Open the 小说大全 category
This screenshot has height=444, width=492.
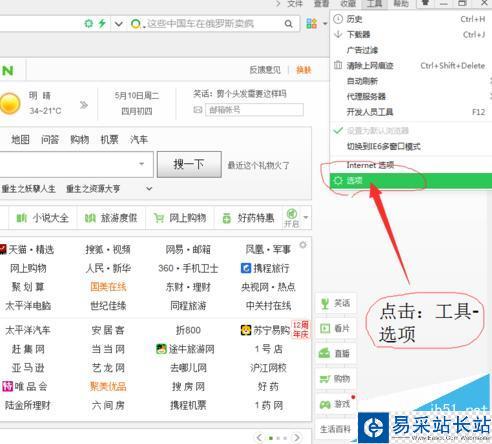click(43, 218)
